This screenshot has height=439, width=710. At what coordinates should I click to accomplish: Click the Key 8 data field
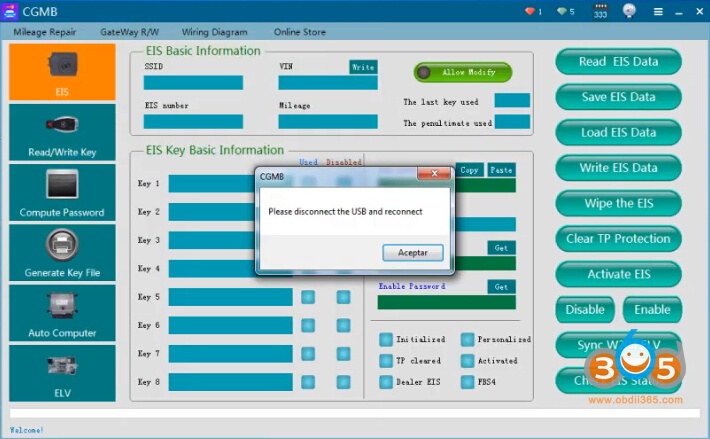230,382
